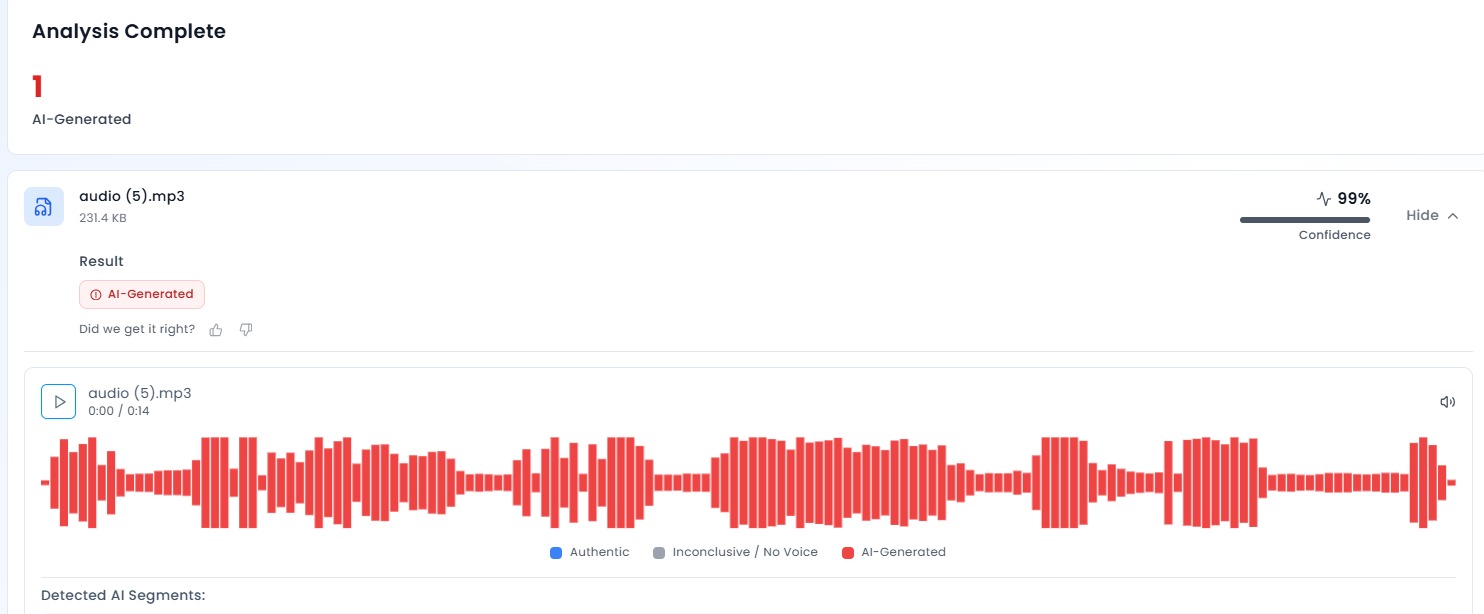Image resolution: width=1484 pixels, height=614 pixels.
Task: Click the confidence progress bar
Action: [x=1305, y=220]
